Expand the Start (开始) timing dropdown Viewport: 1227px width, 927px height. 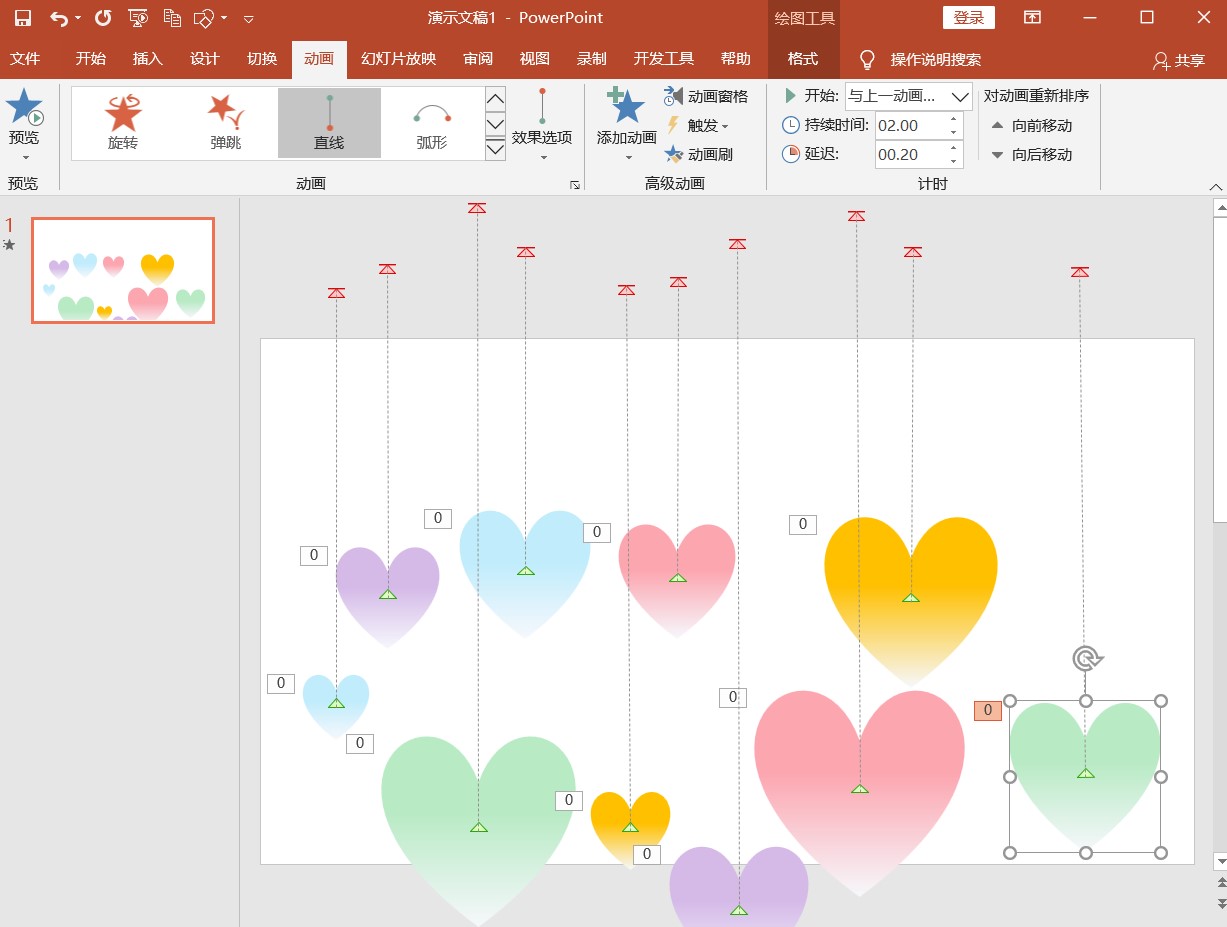coord(960,97)
